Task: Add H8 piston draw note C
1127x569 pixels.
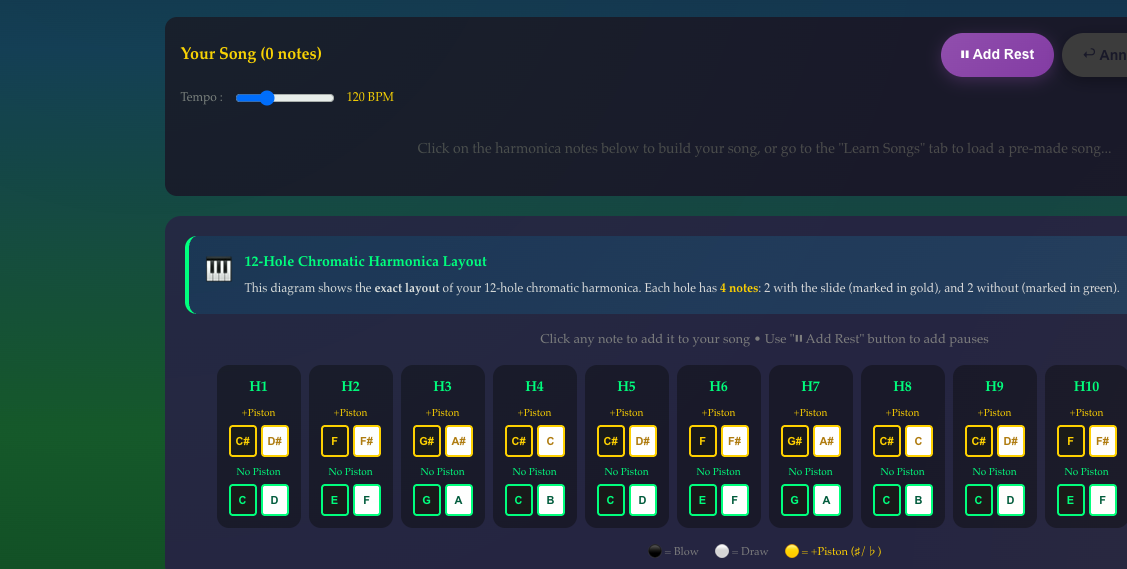Action: [x=919, y=441]
